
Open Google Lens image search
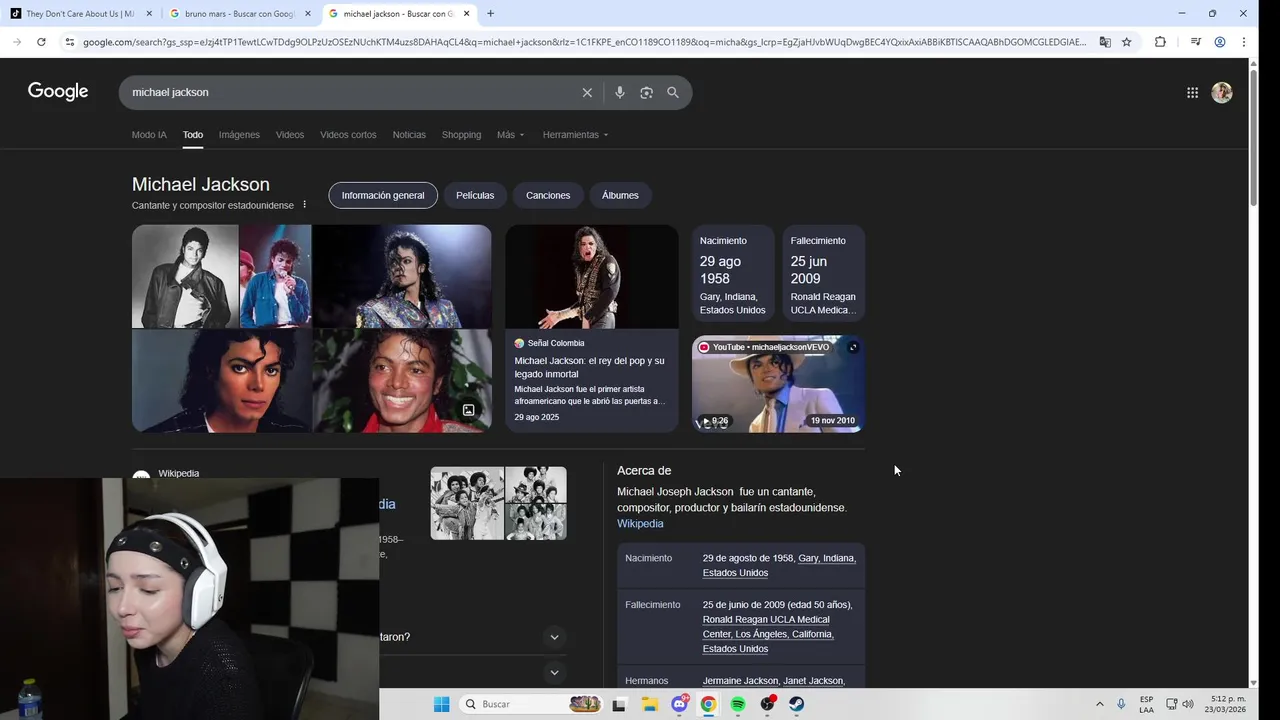[x=646, y=92]
